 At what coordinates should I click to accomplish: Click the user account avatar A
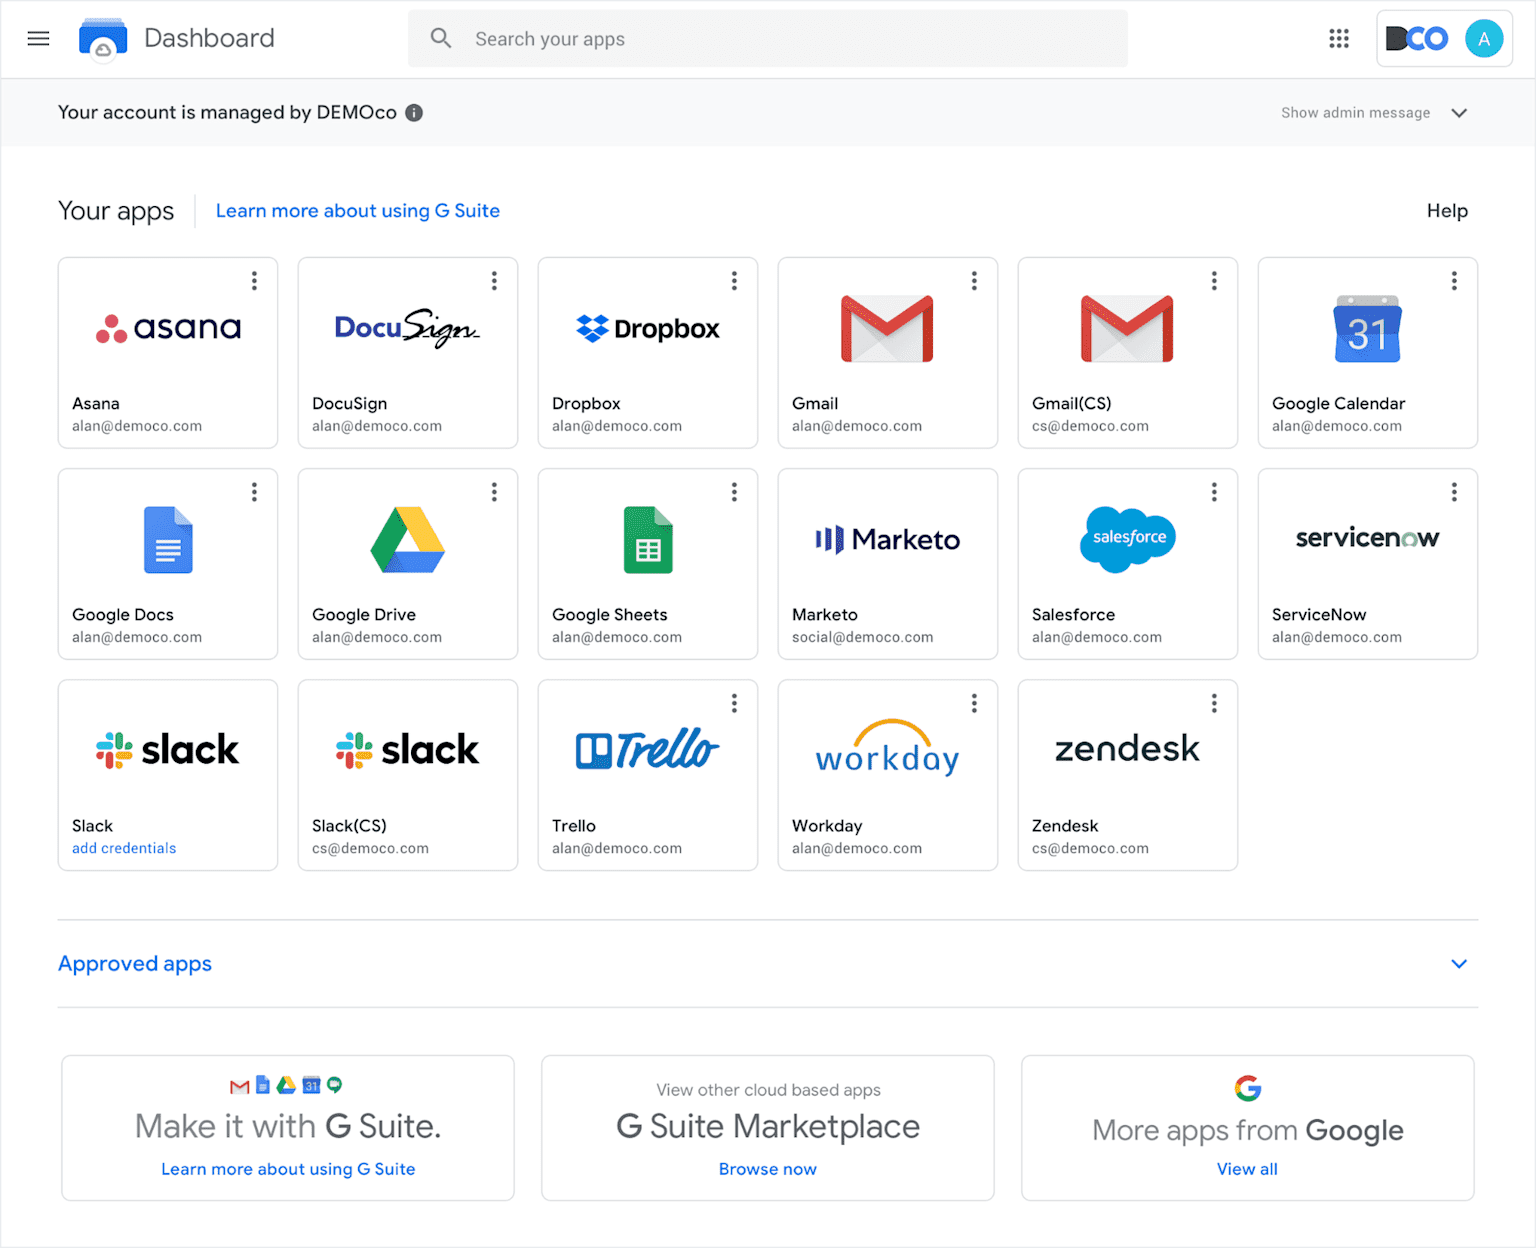[x=1484, y=39]
